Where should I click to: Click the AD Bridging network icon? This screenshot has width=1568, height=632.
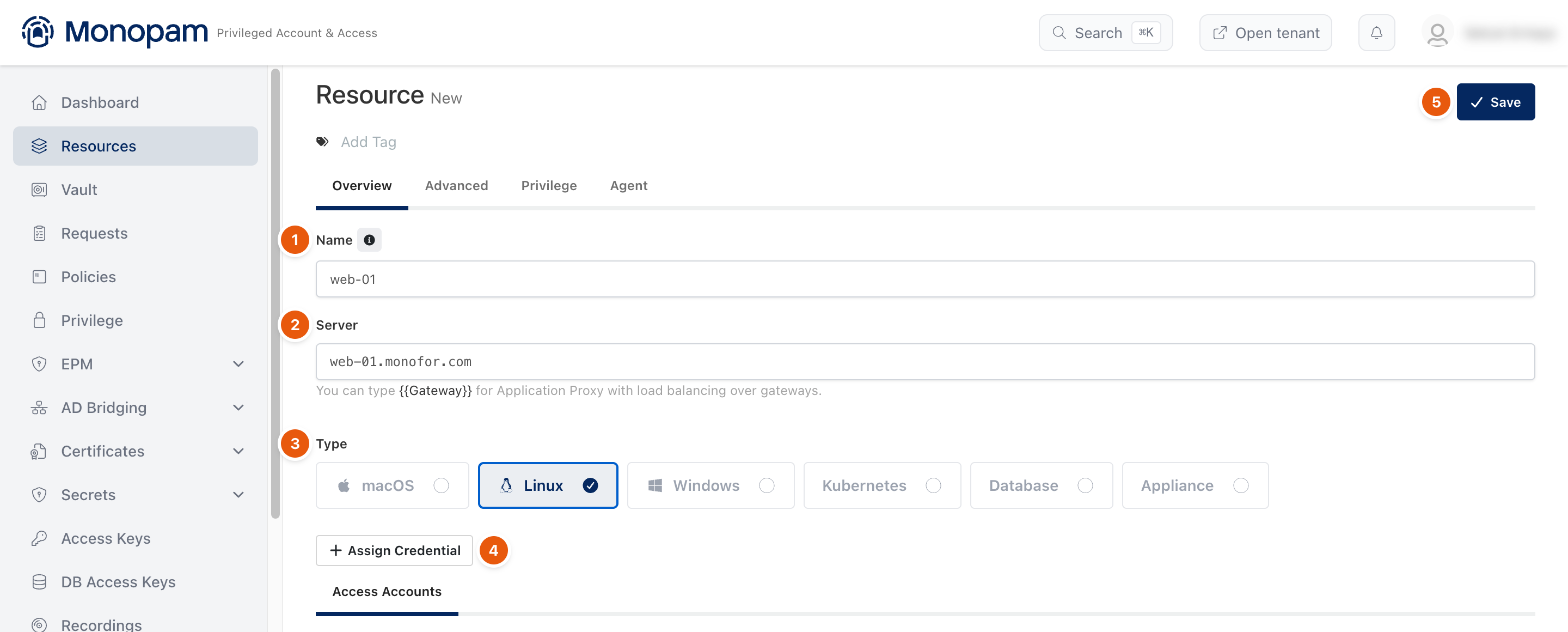coord(39,408)
